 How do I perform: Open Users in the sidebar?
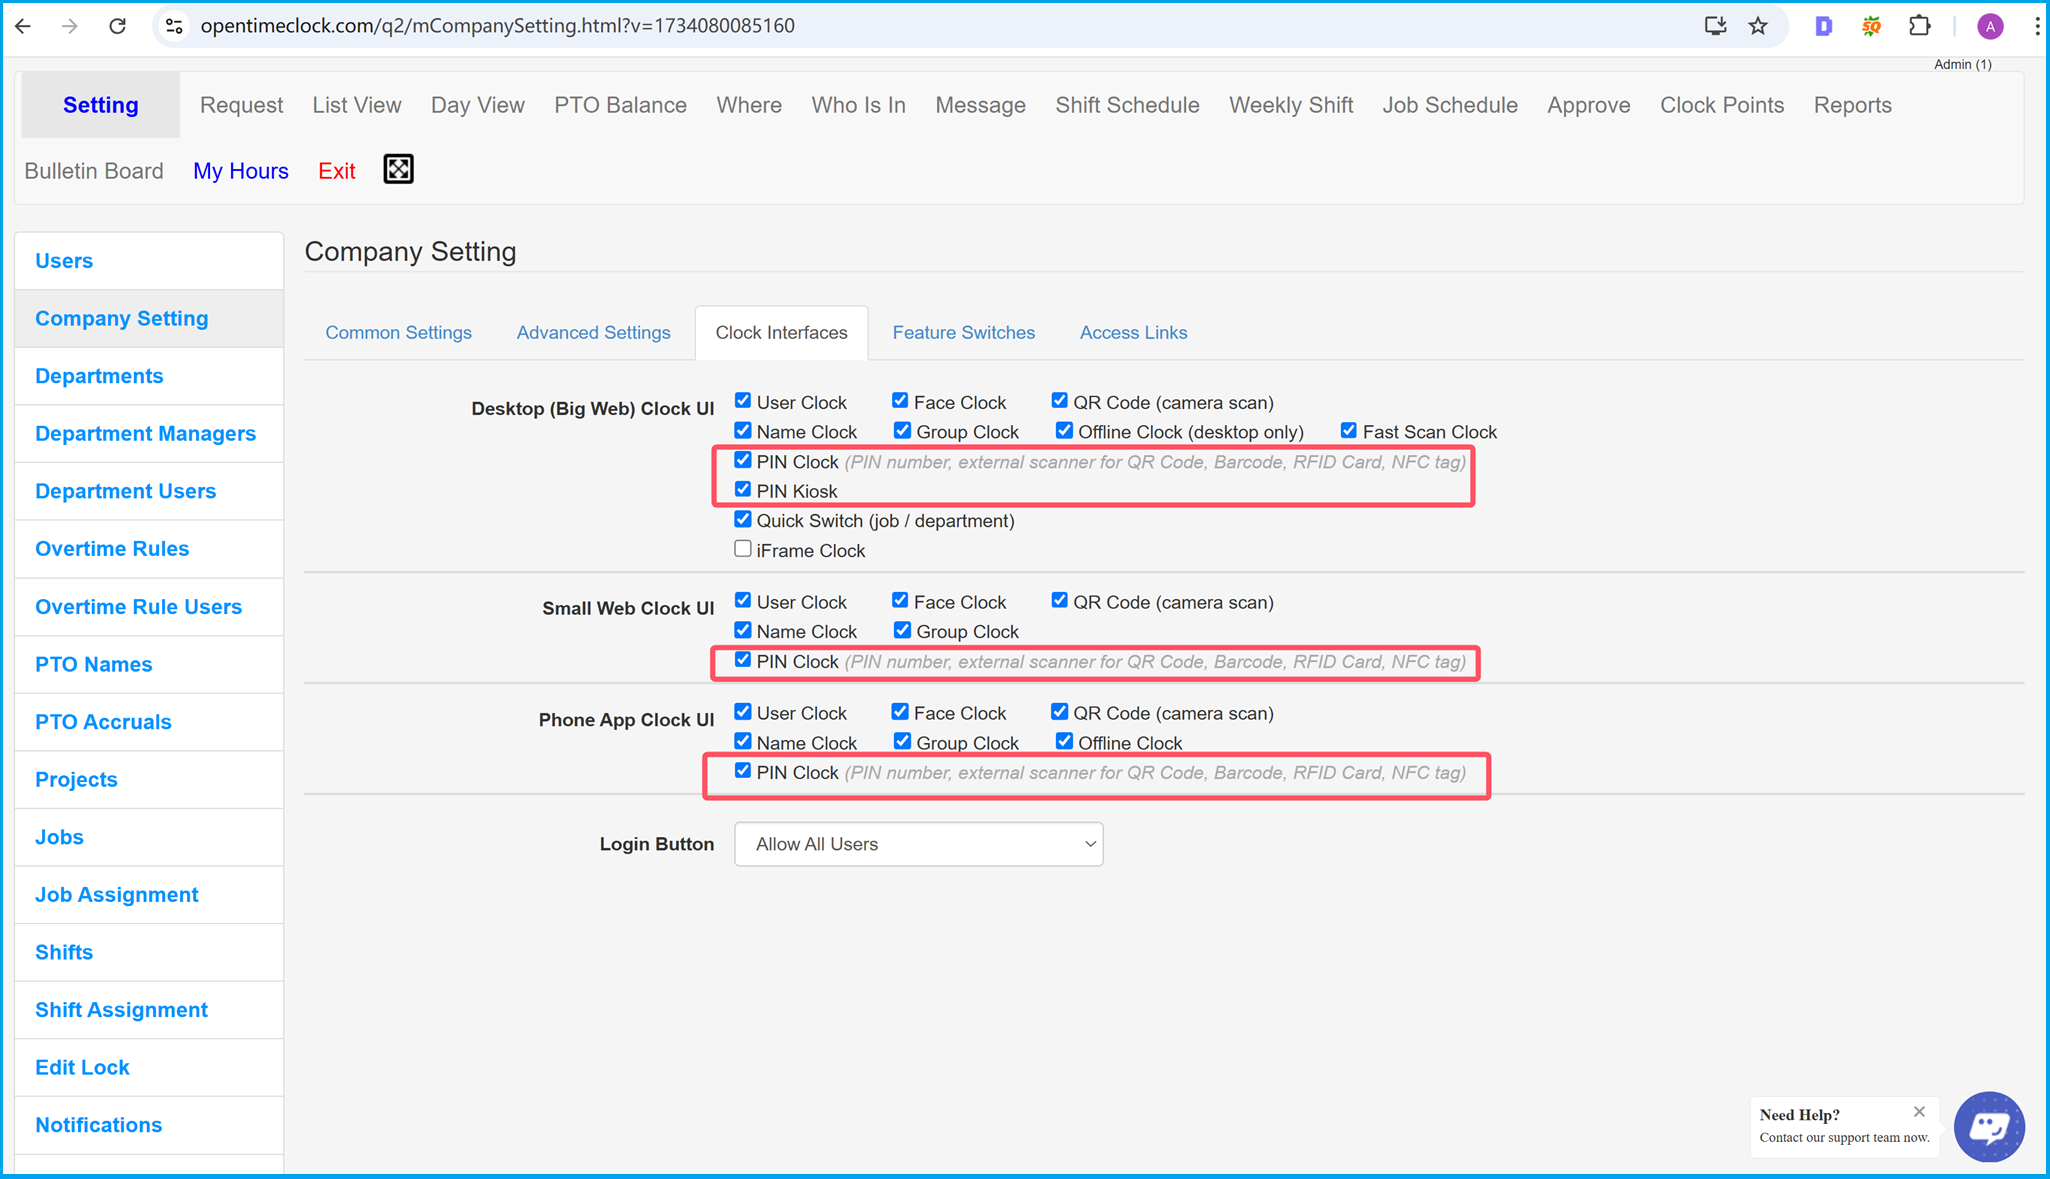pyautogui.click(x=149, y=261)
